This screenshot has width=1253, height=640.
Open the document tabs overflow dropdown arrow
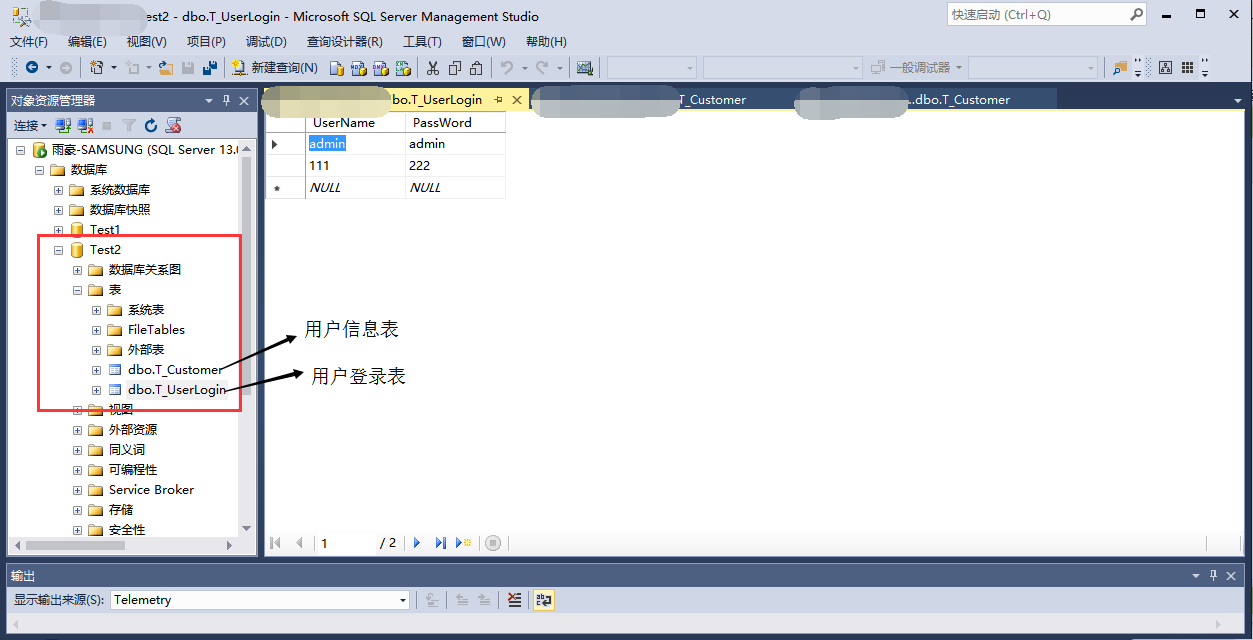coord(1238,100)
